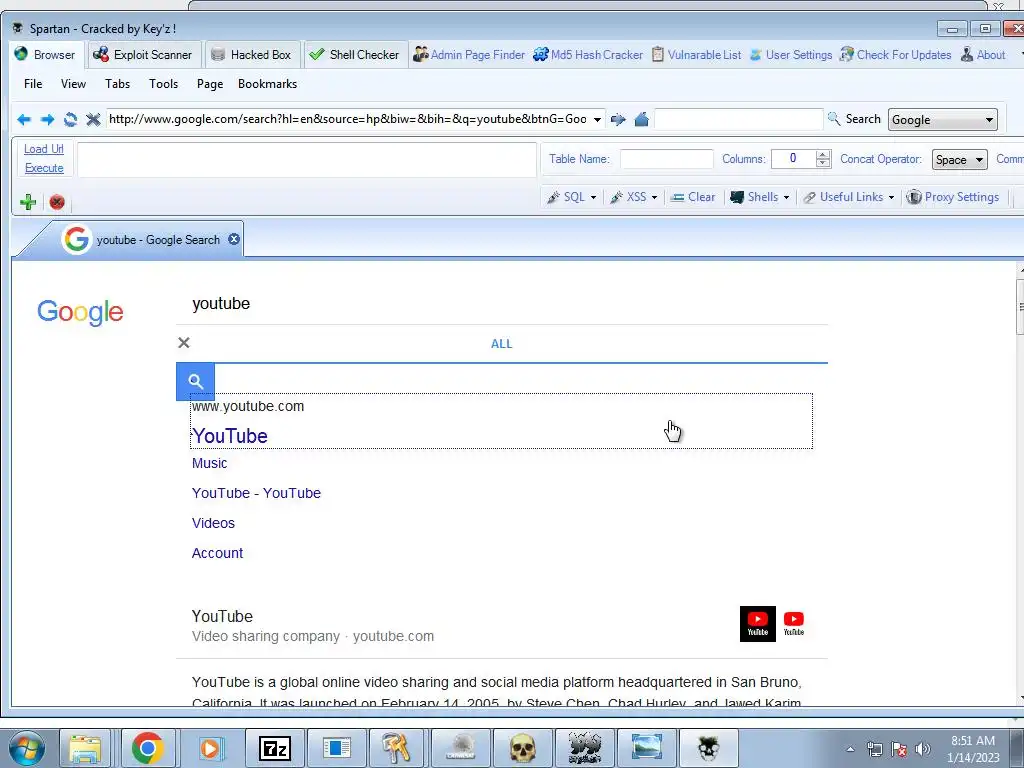Open the Music sitelink
1024x768 pixels.
pyautogui.click(x=210, y=463)
